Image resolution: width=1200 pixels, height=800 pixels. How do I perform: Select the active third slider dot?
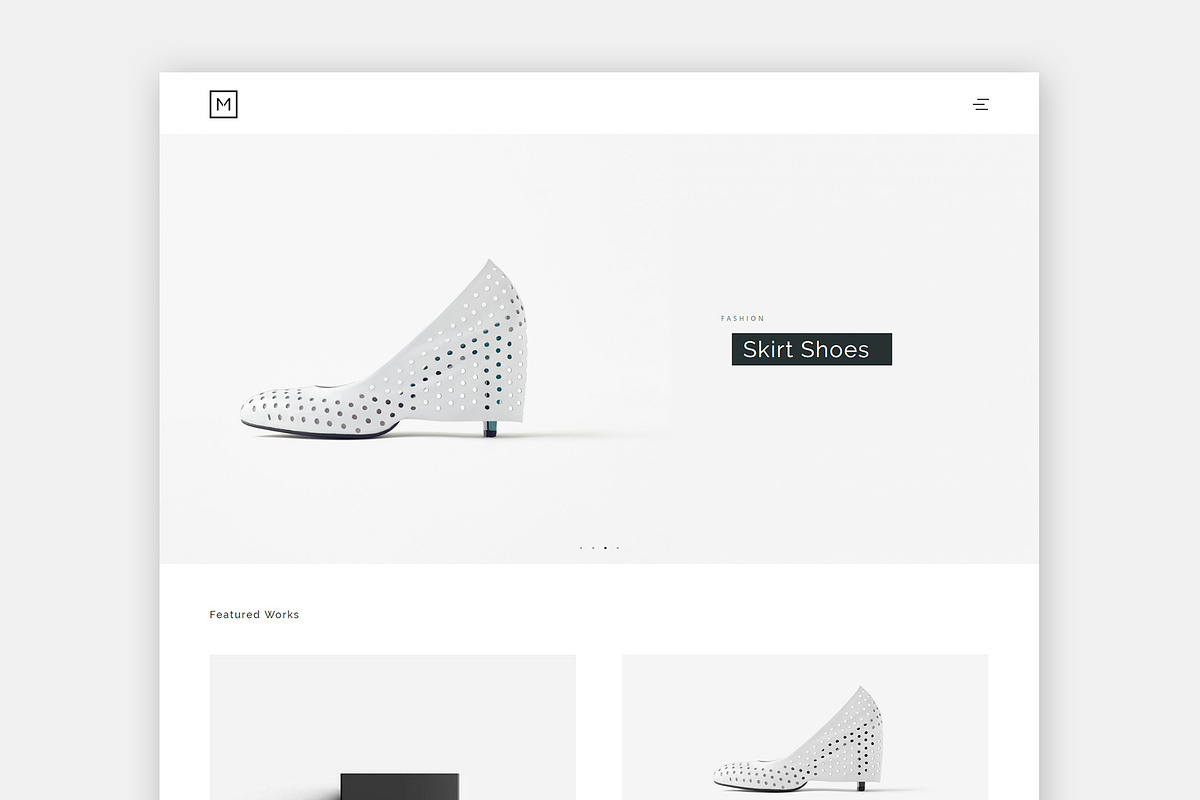tap(605, 548)
